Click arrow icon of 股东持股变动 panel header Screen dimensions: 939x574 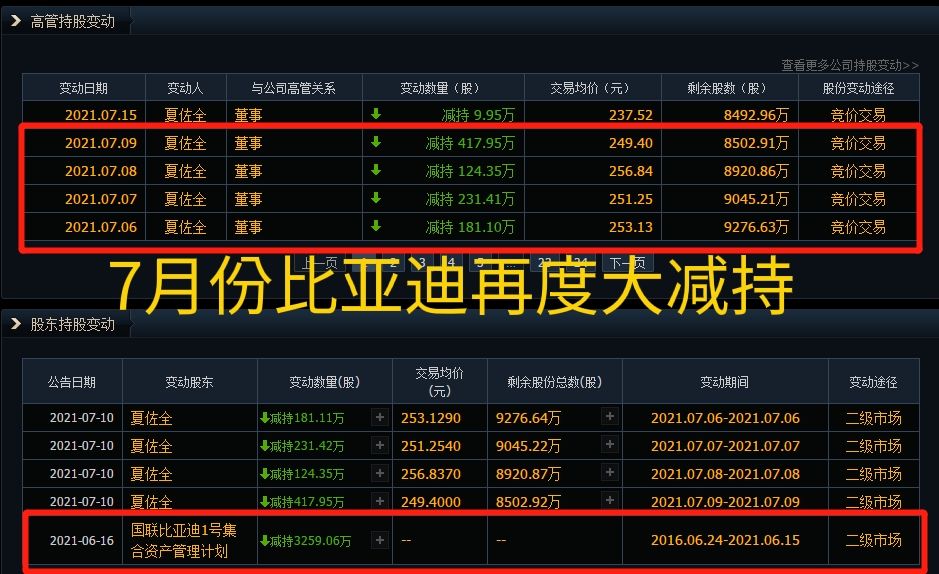pos(16,324)
